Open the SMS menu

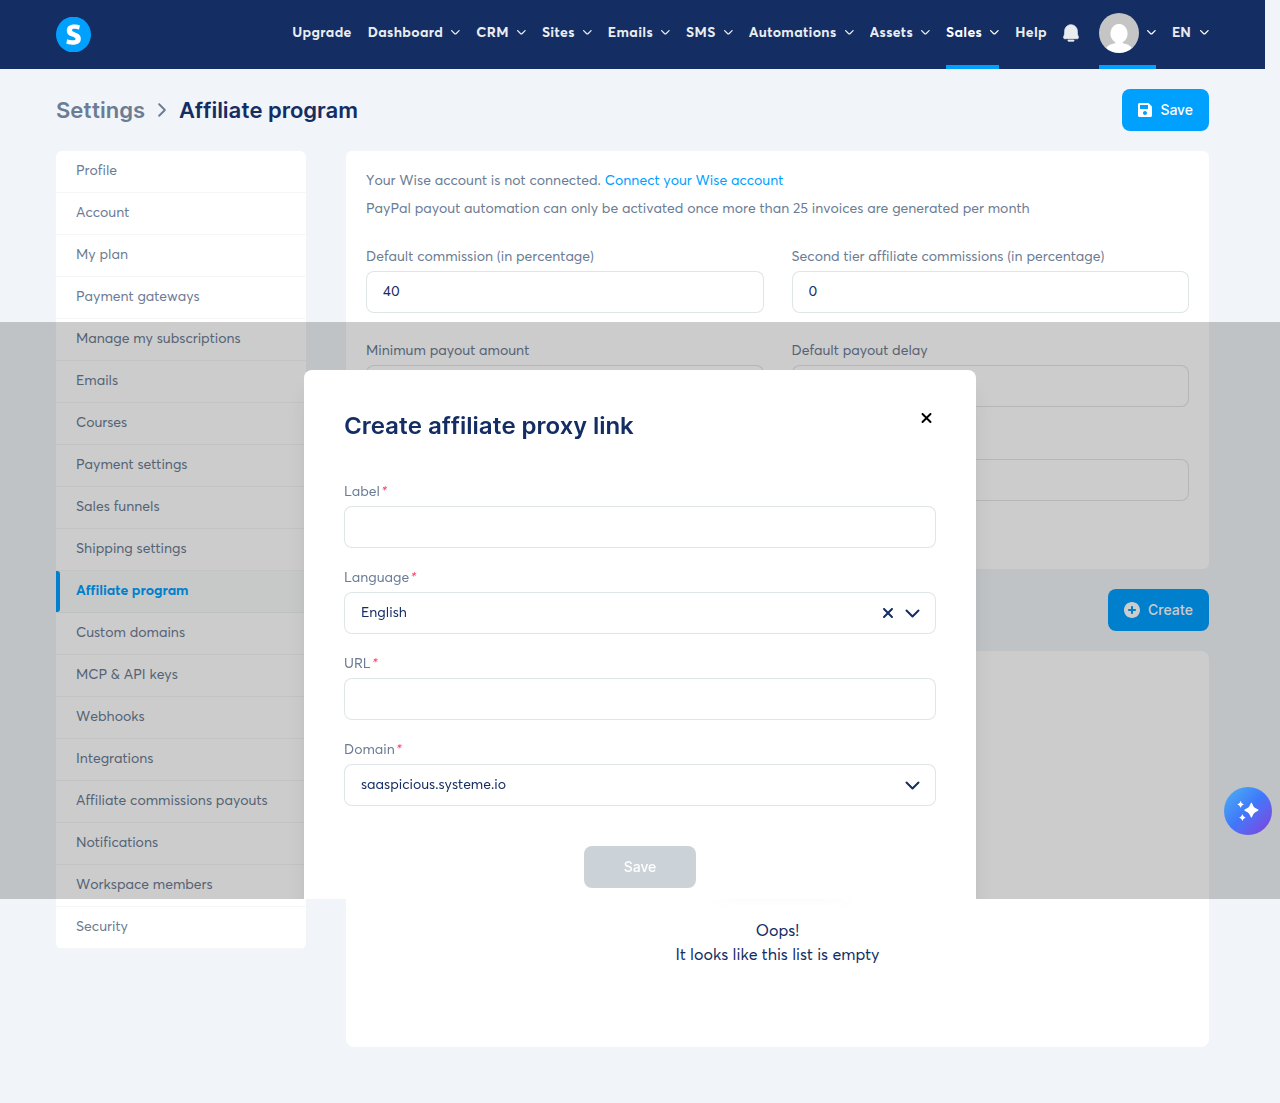click(710, 33)
